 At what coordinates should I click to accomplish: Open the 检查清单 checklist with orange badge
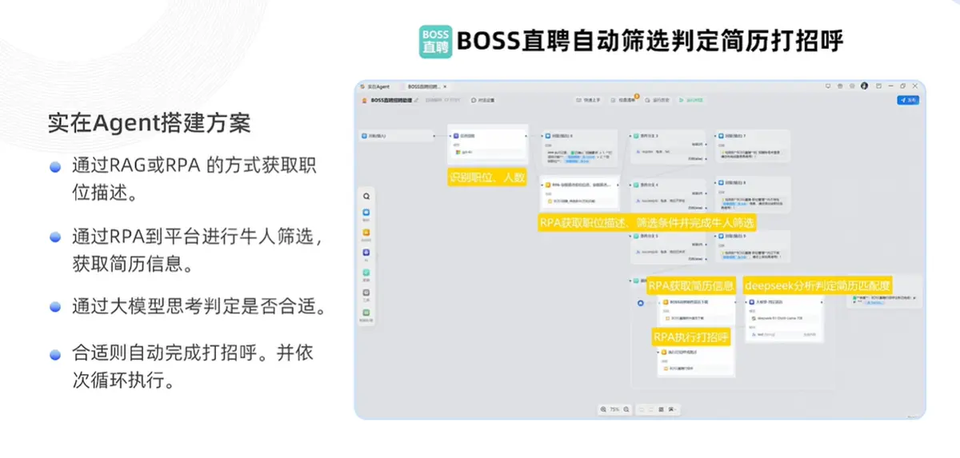(x=623, y=100)
